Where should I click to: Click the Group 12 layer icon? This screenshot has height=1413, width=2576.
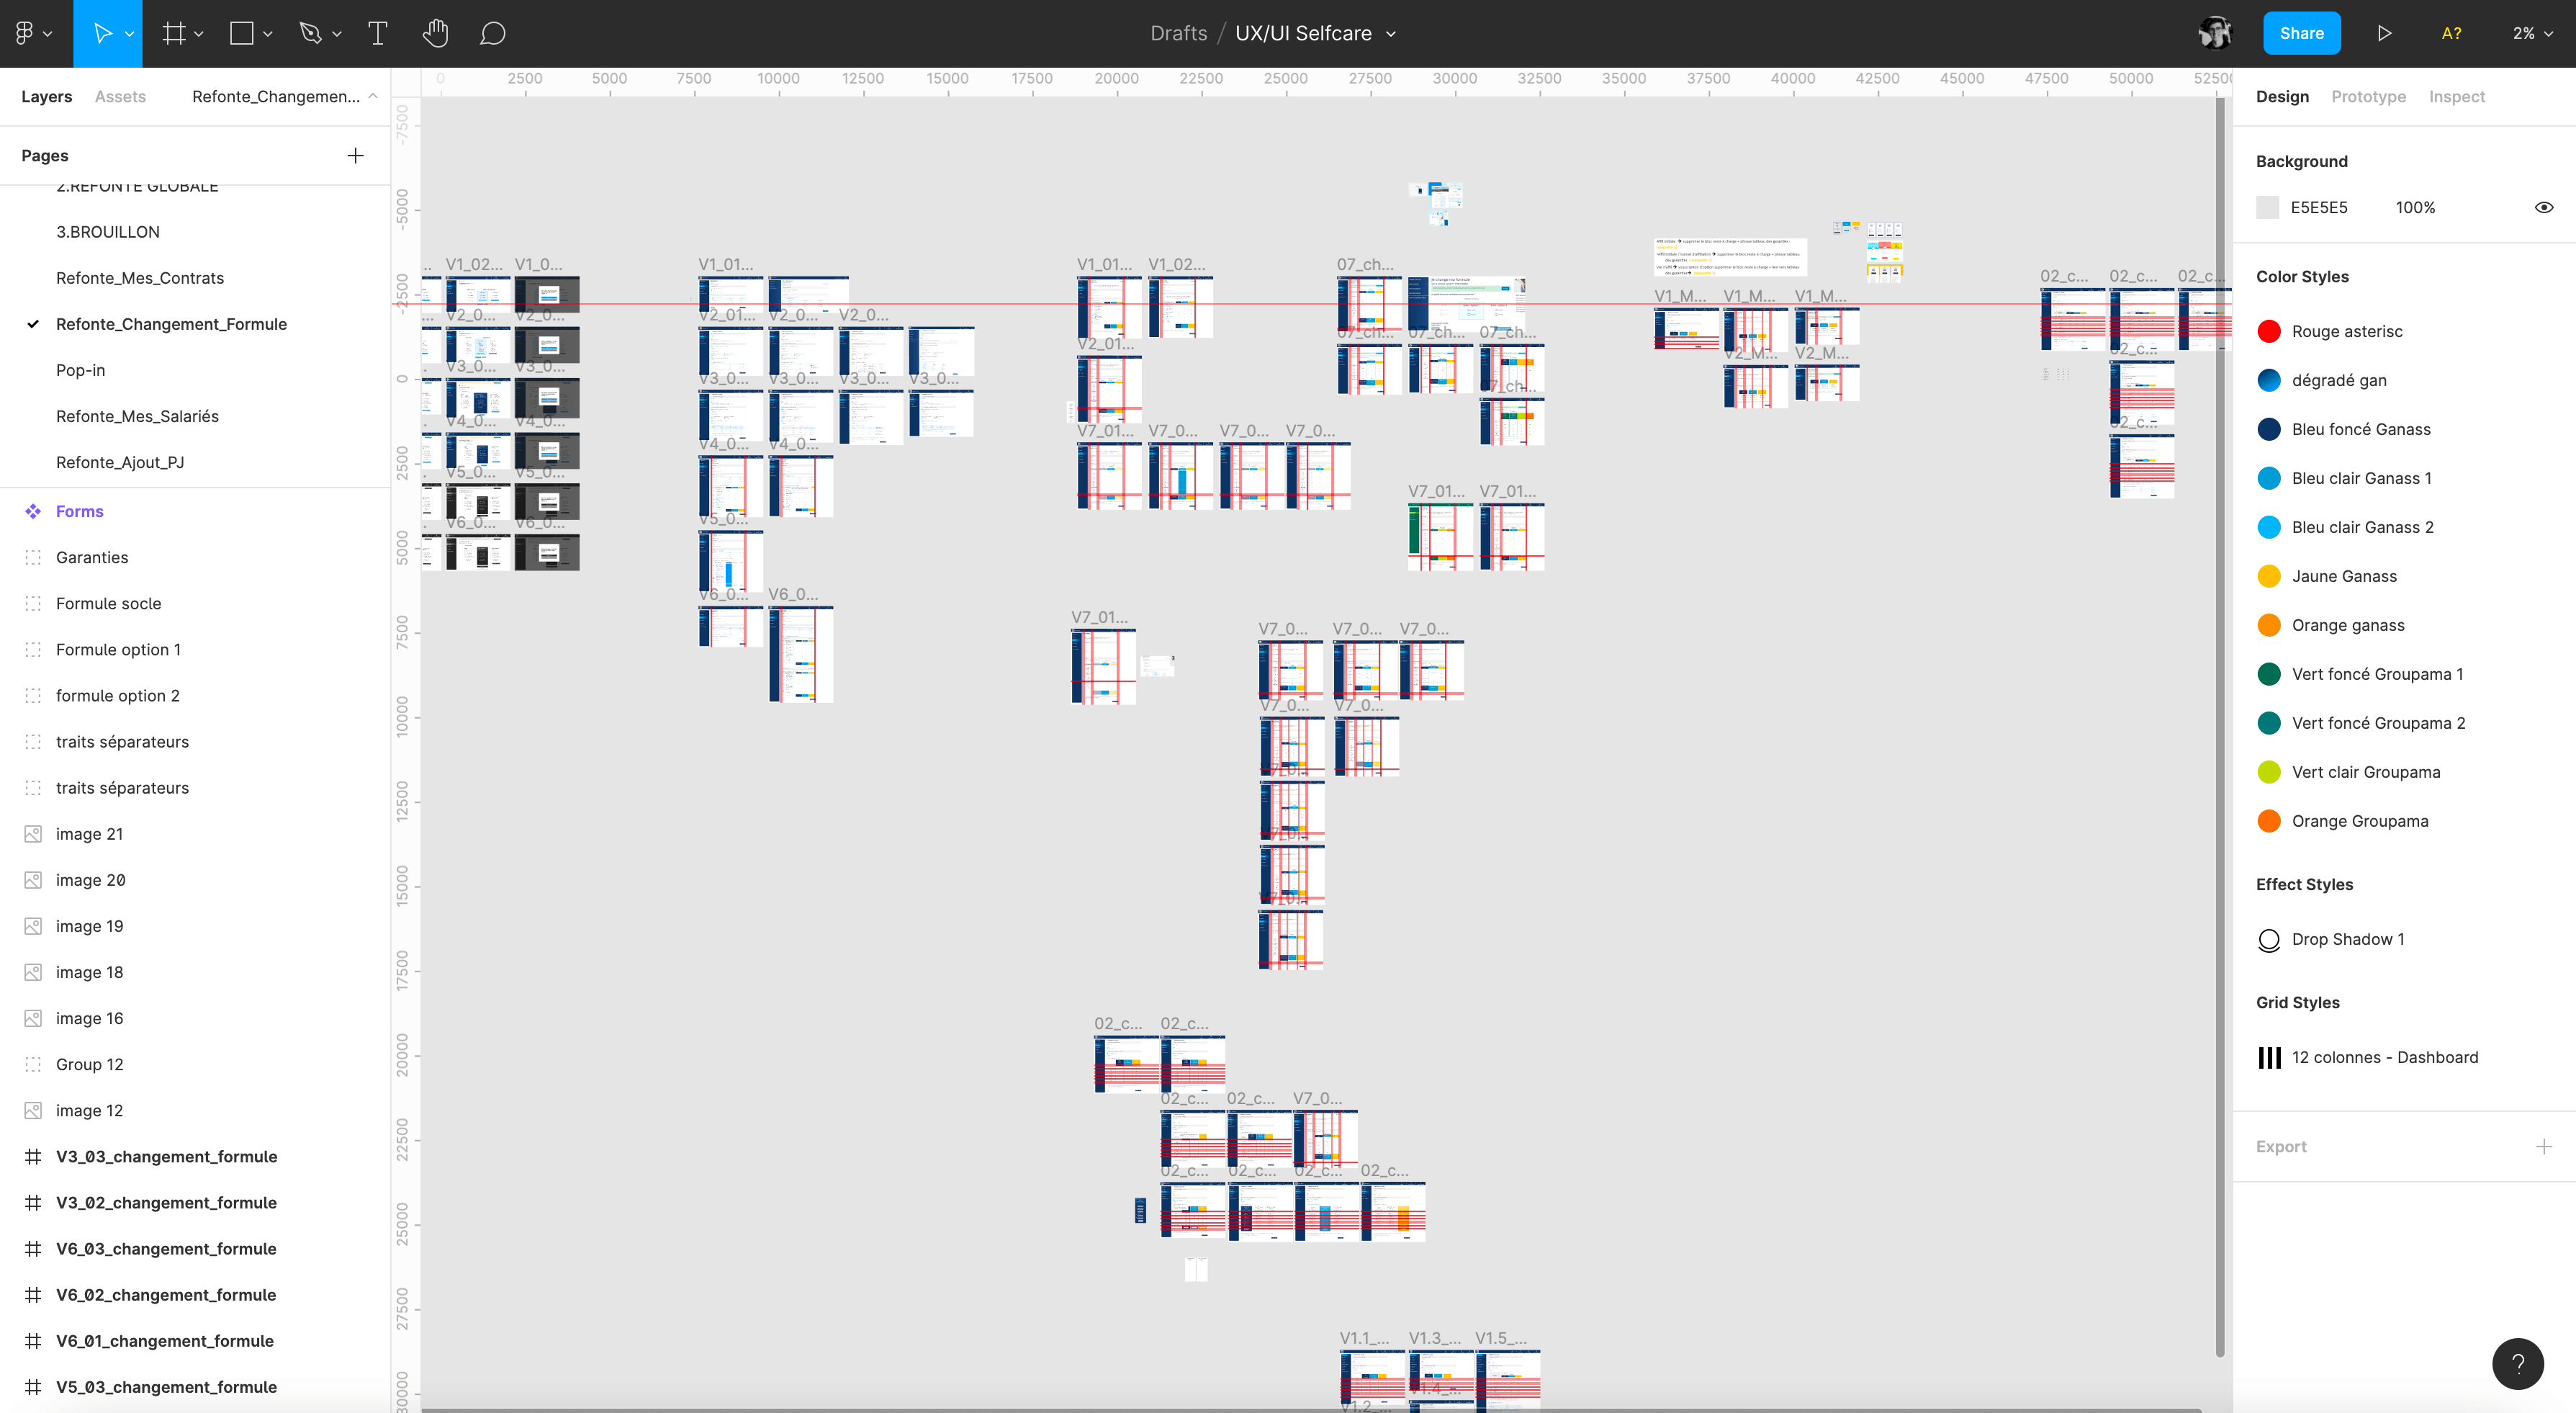(x=33, y=1064)
